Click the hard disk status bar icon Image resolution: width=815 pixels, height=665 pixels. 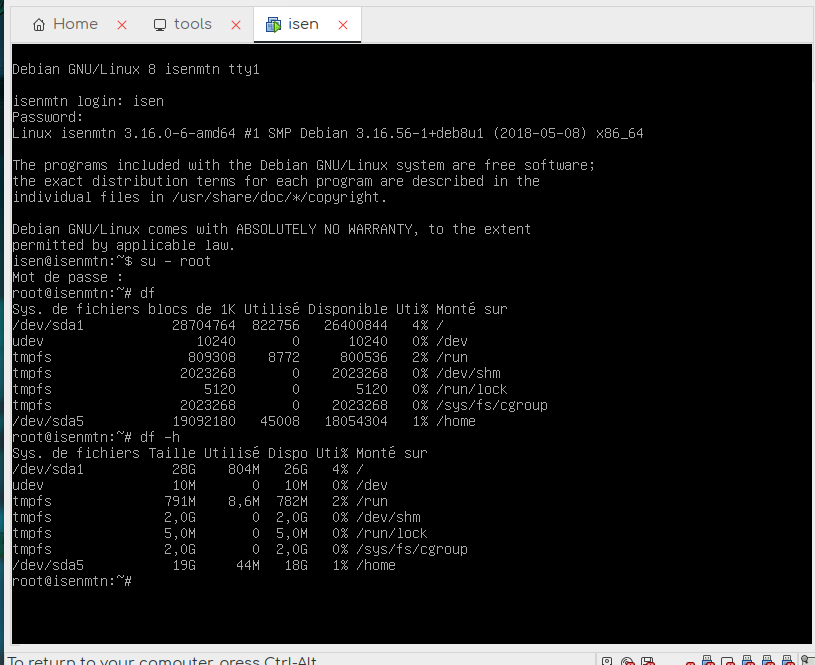tap(606, 660)
